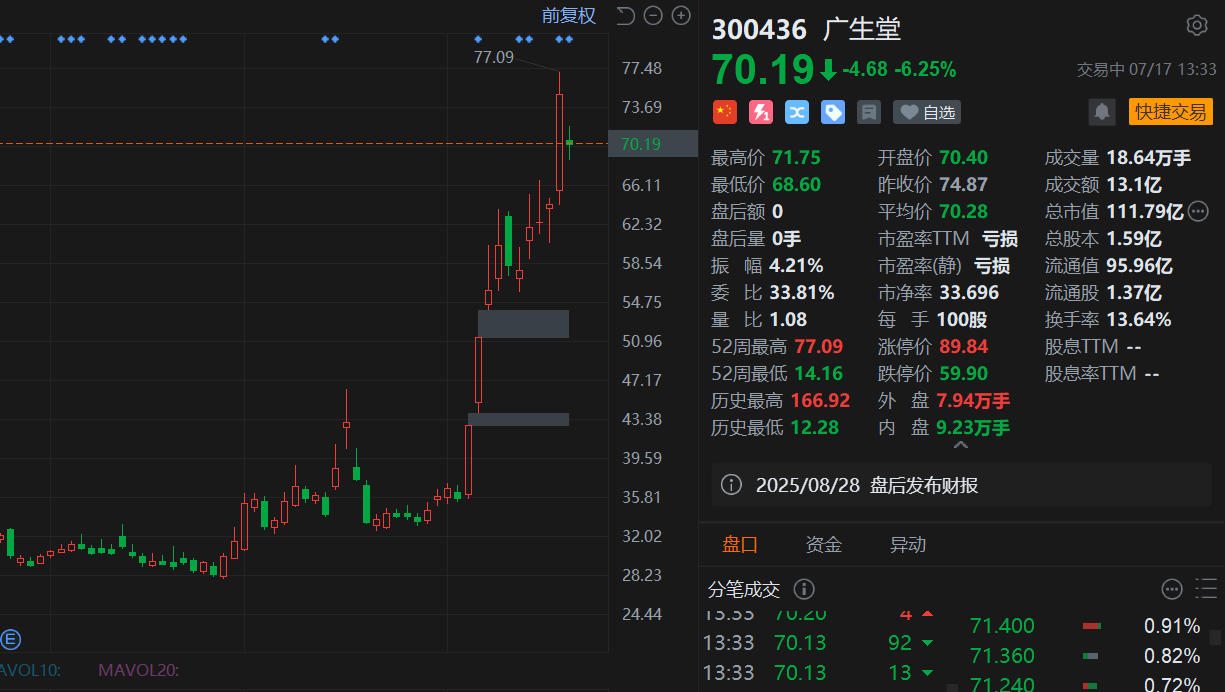Toggle list view icon in 分笔成交
Screen dimensions: 1225x692
click(1206, 588)
